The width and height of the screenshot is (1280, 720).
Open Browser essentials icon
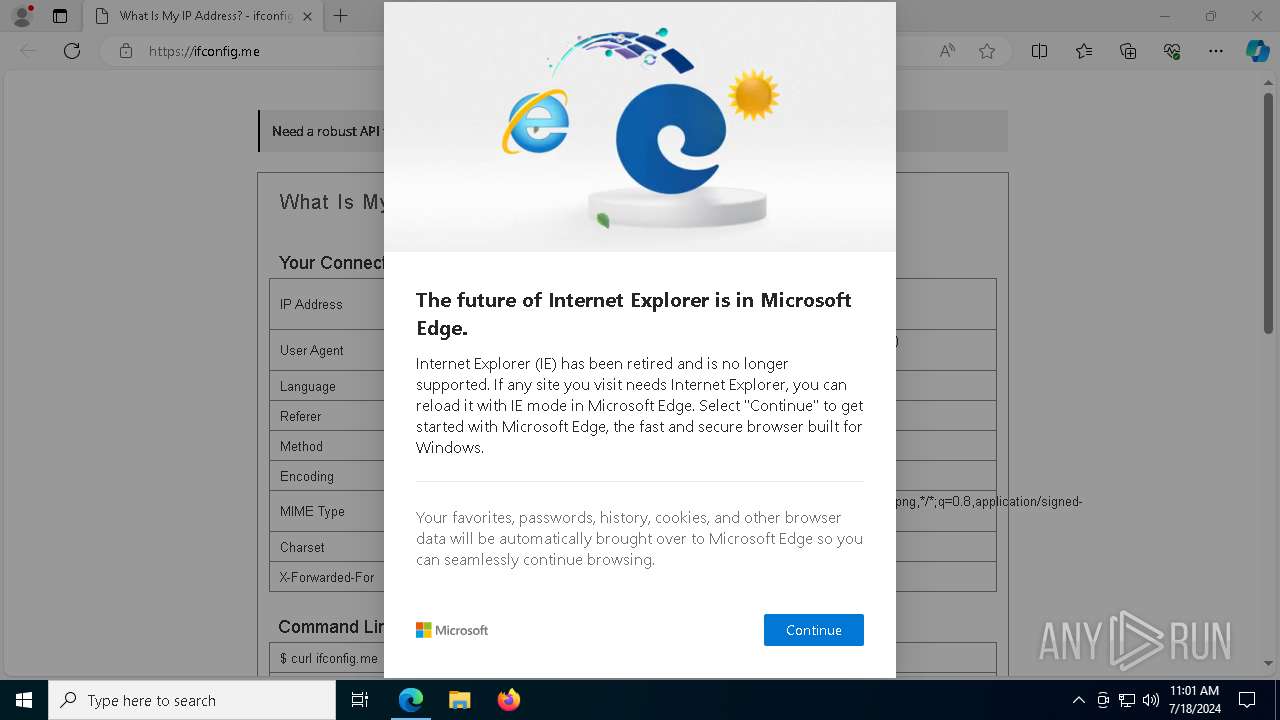click(1172, 51)
